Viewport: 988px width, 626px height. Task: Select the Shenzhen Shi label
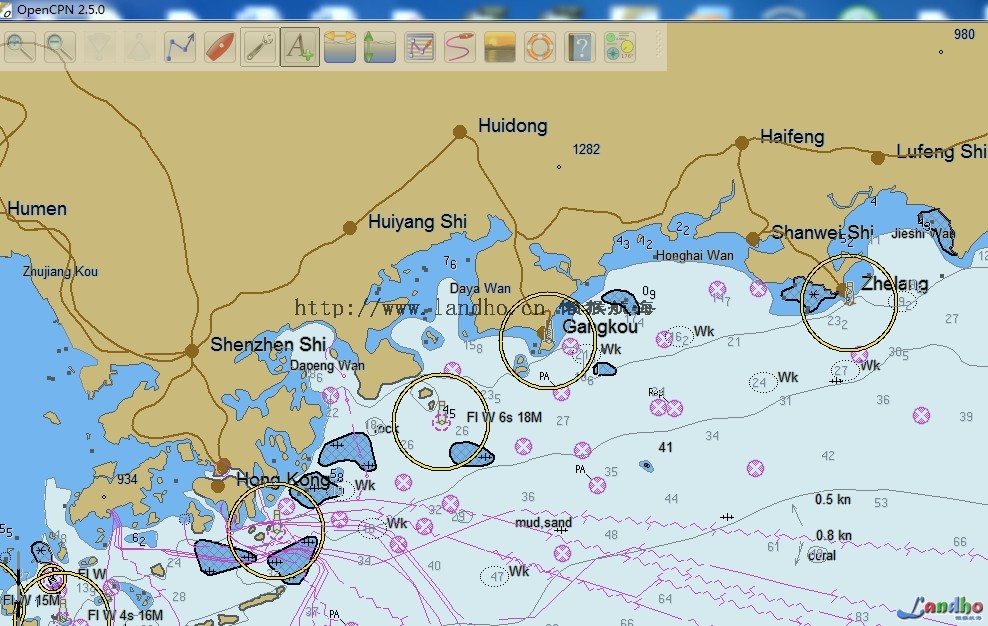pos(268,344)
